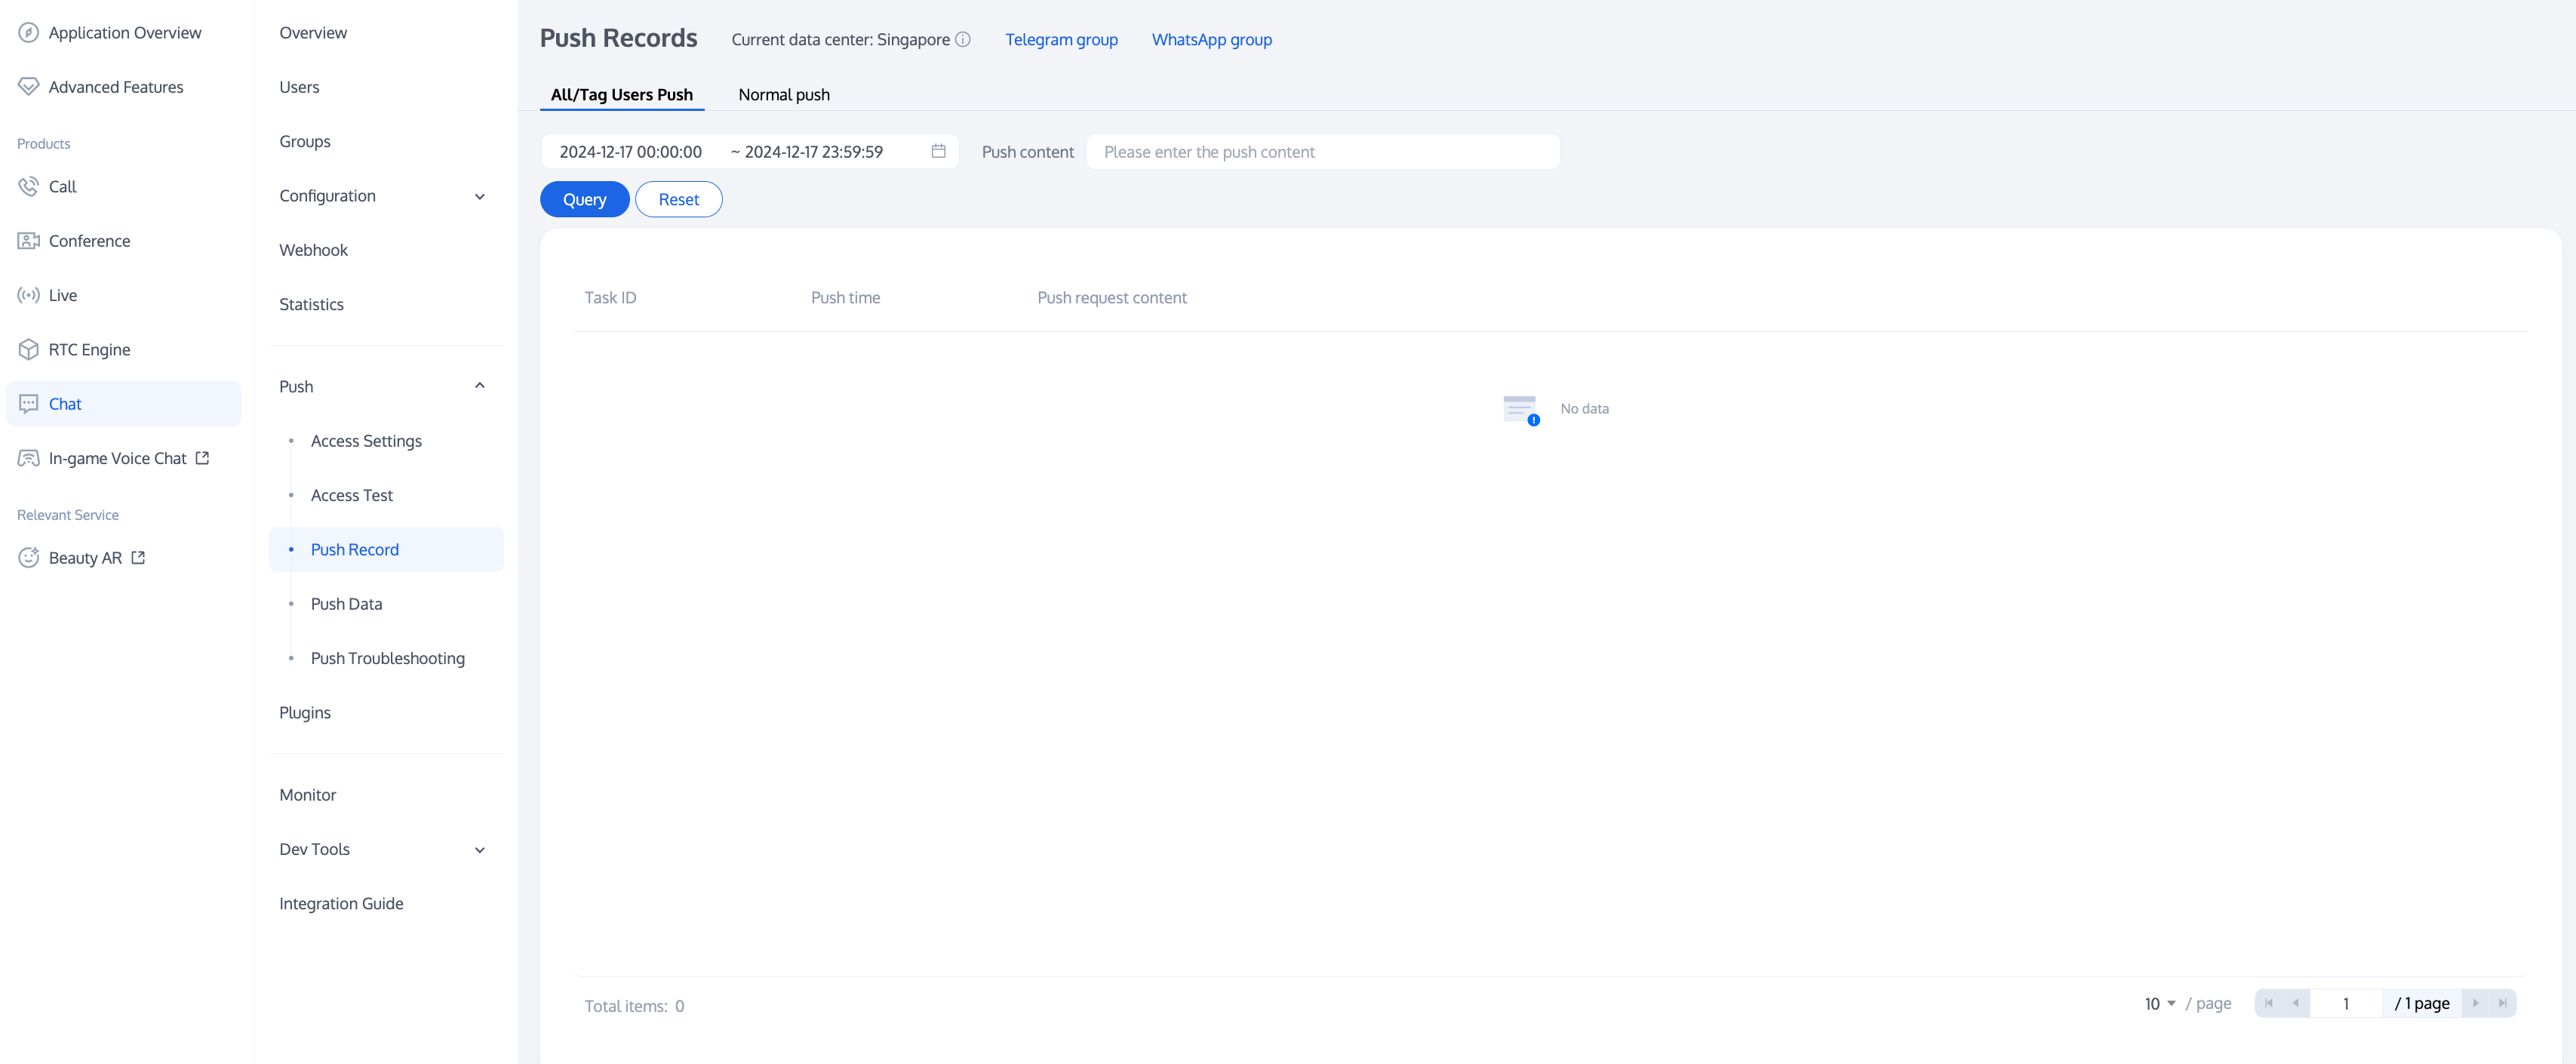Viewport: 2576px width, 1064px height.
Task: Click the info icon beside Singapore data center
Action: tap(963, 40)
